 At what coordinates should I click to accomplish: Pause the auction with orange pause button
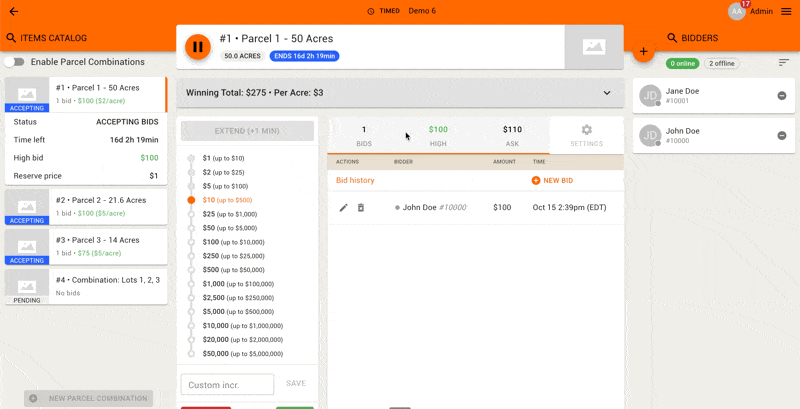tap(198, 46)
